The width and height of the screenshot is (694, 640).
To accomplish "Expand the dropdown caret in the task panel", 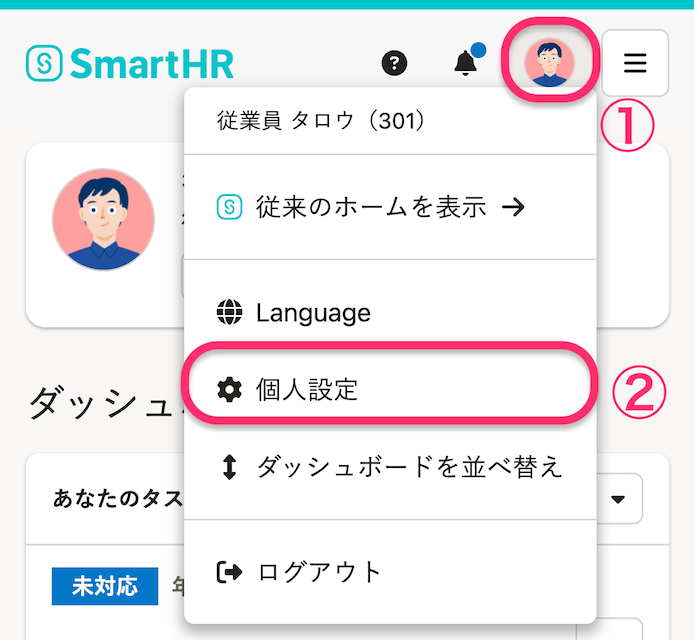I will pos(617,499).
